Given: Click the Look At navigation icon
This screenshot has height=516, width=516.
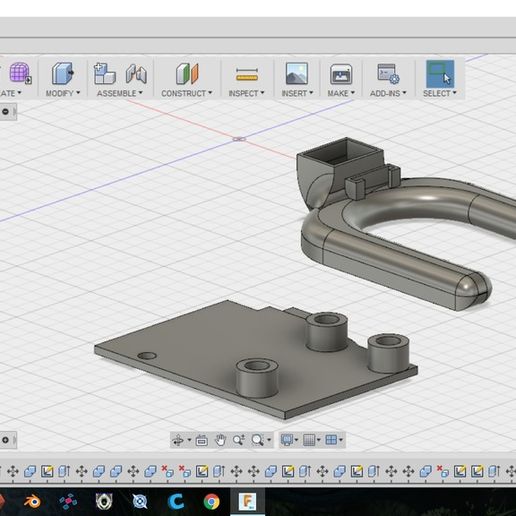Looking at the screenshot, I should point(202,440).
